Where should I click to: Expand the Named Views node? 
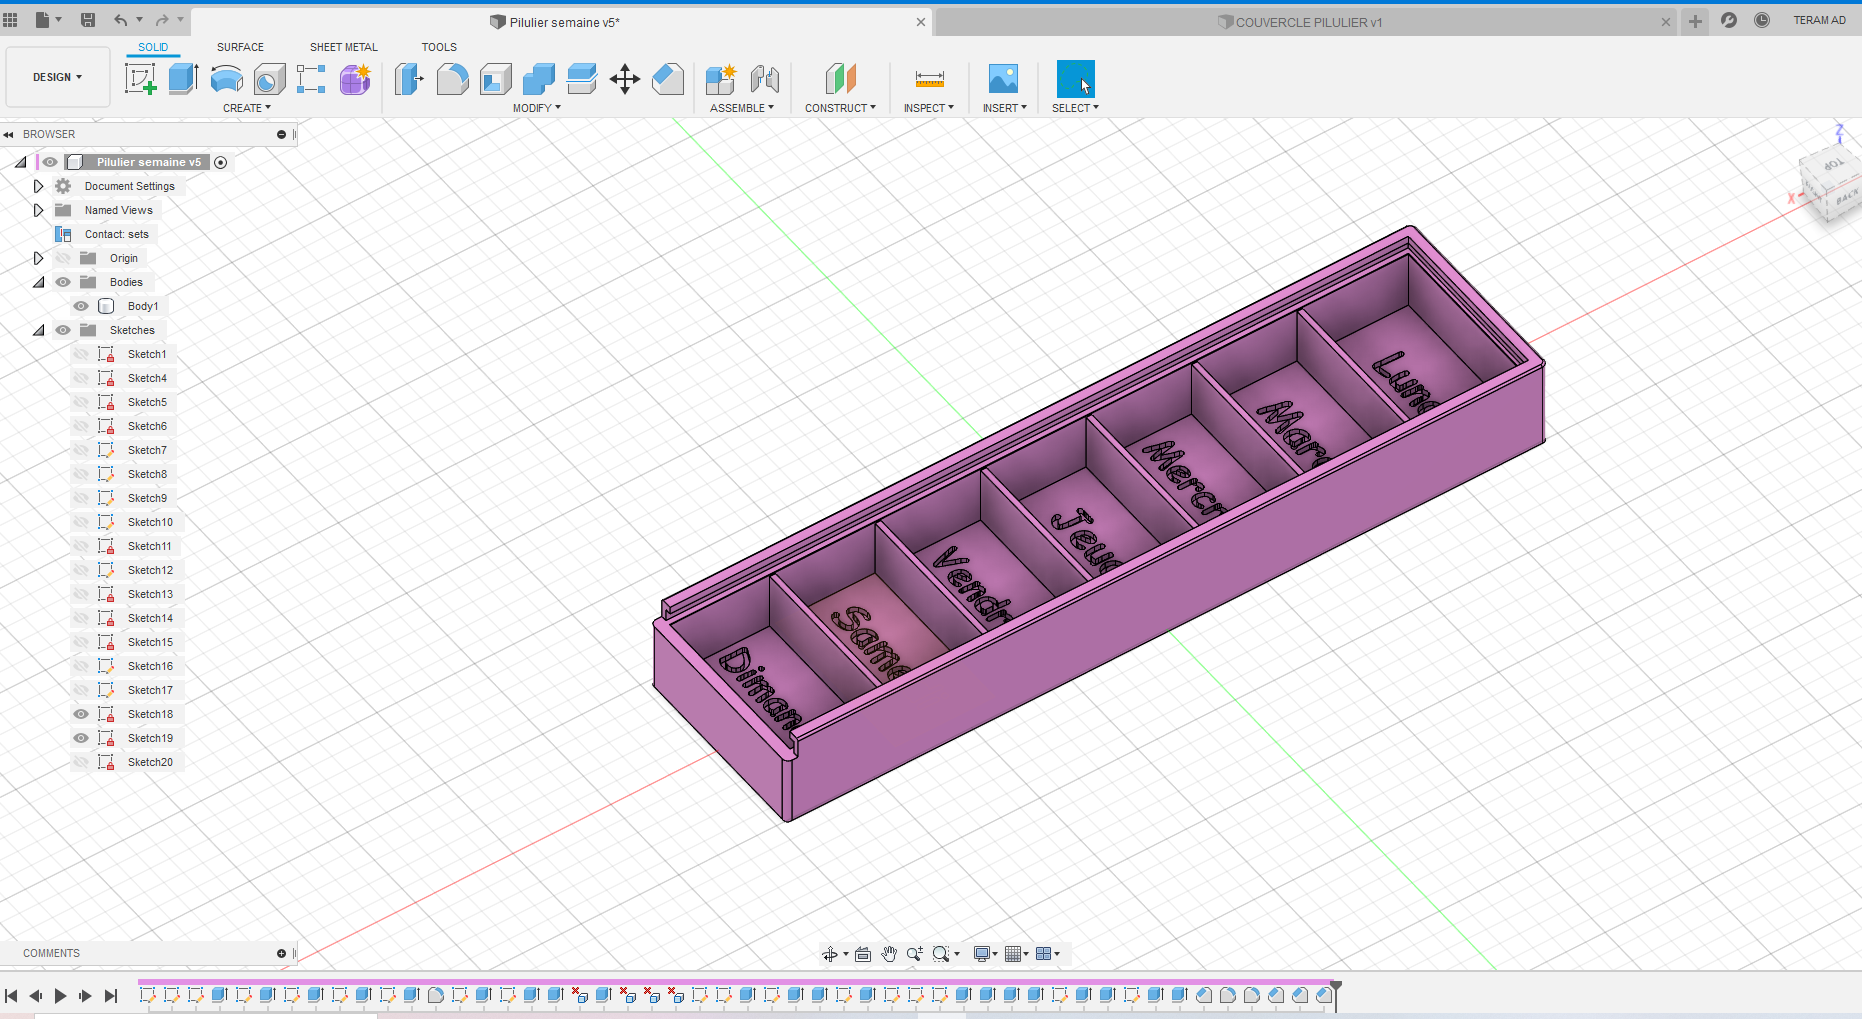point(39,210)
